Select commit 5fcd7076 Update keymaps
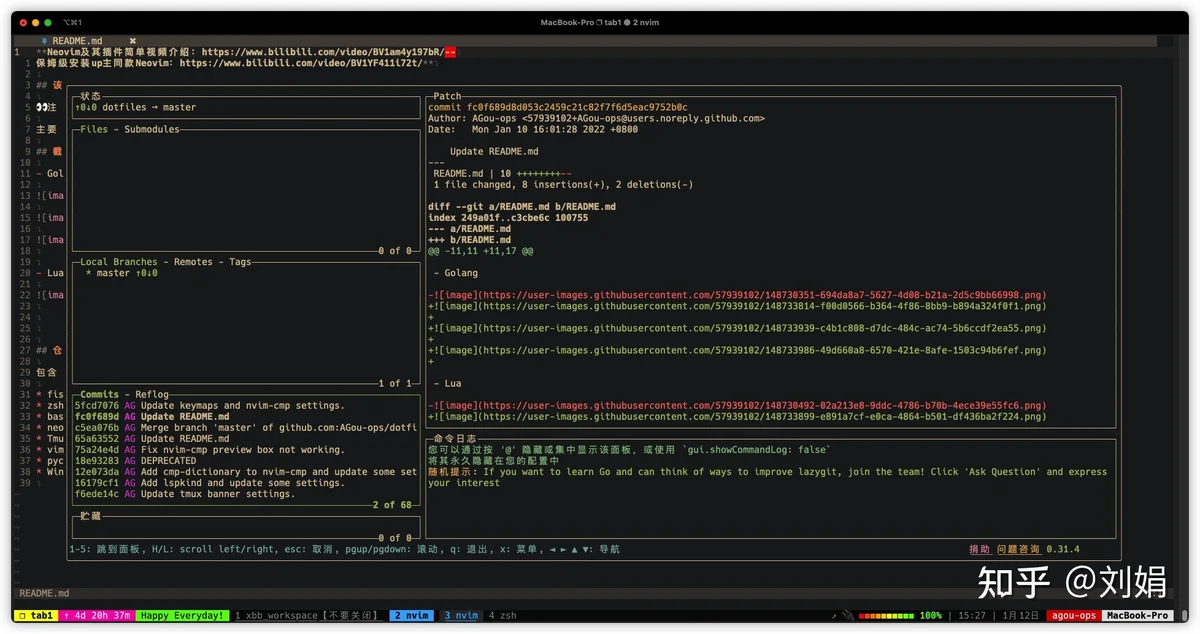The height and width of the screenshot is (634, 1200). [x=246, y=406]
